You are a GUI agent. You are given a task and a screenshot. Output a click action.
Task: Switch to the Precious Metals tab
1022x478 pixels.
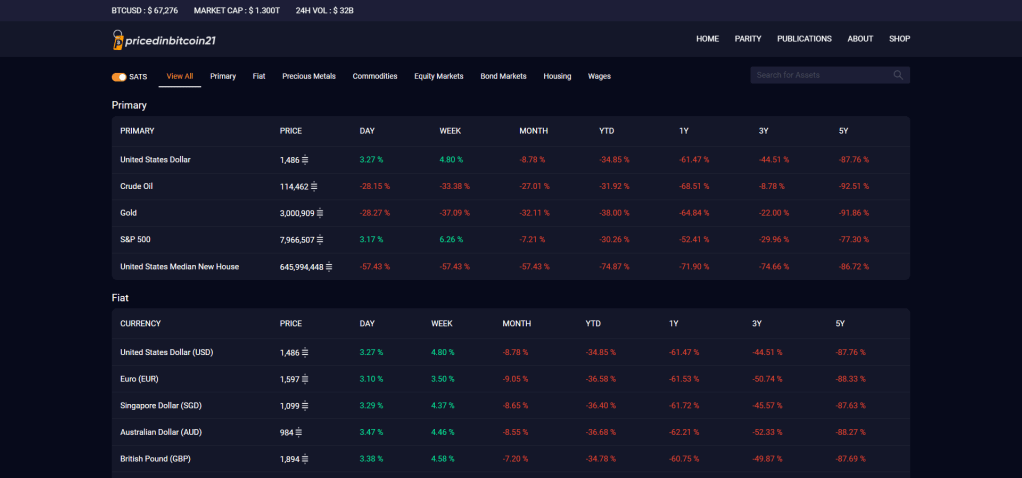point(309,76)
